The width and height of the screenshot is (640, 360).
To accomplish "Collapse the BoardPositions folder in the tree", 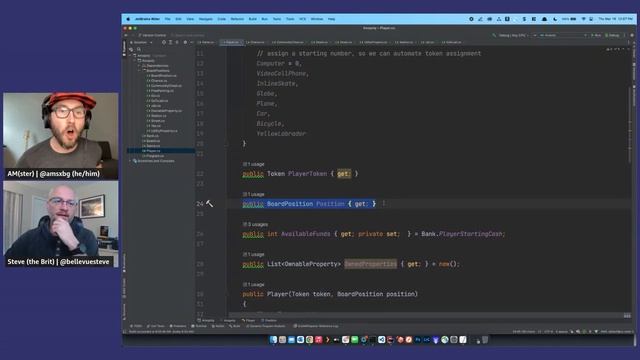I will point(140,71).
